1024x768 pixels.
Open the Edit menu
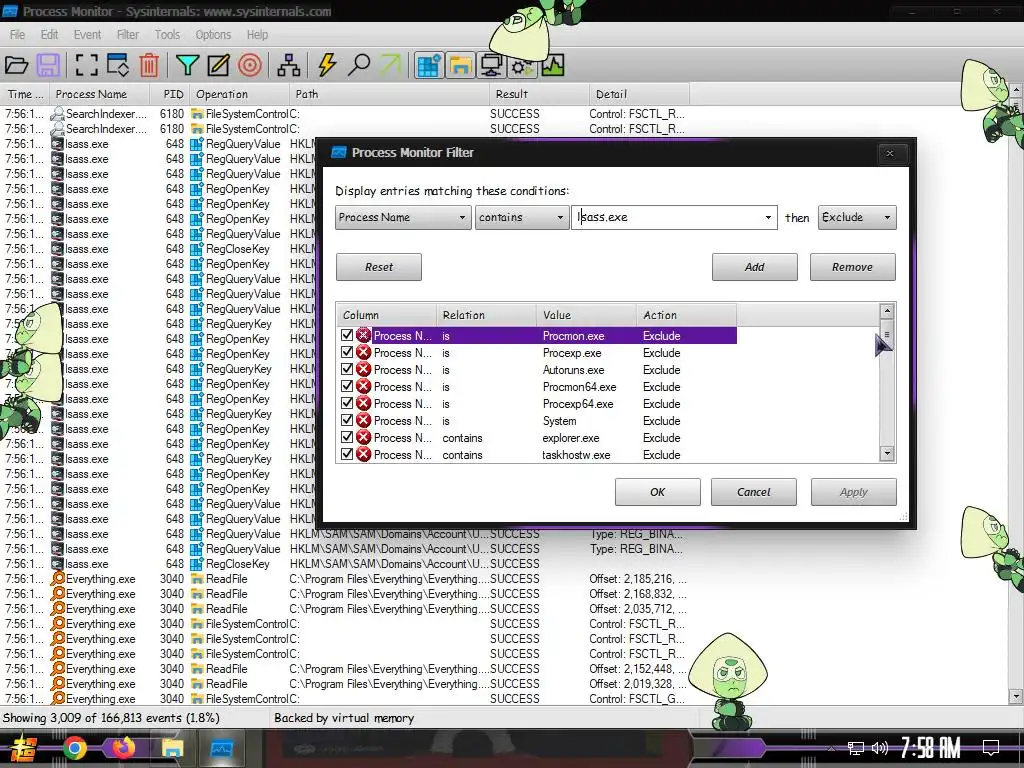point(49,35)
